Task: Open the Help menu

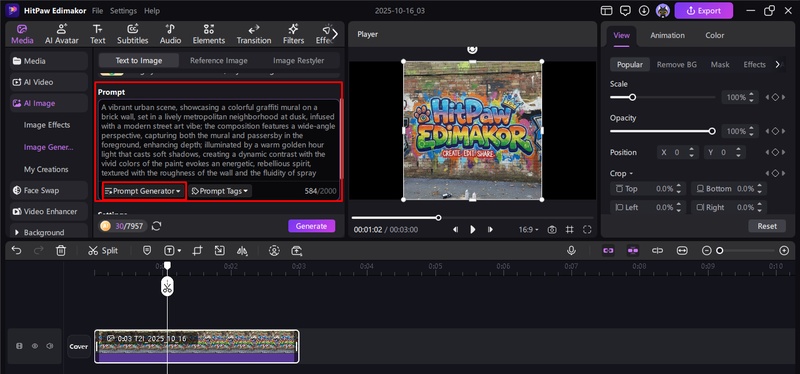Action: pyautogui.click(x=152, y=10)
